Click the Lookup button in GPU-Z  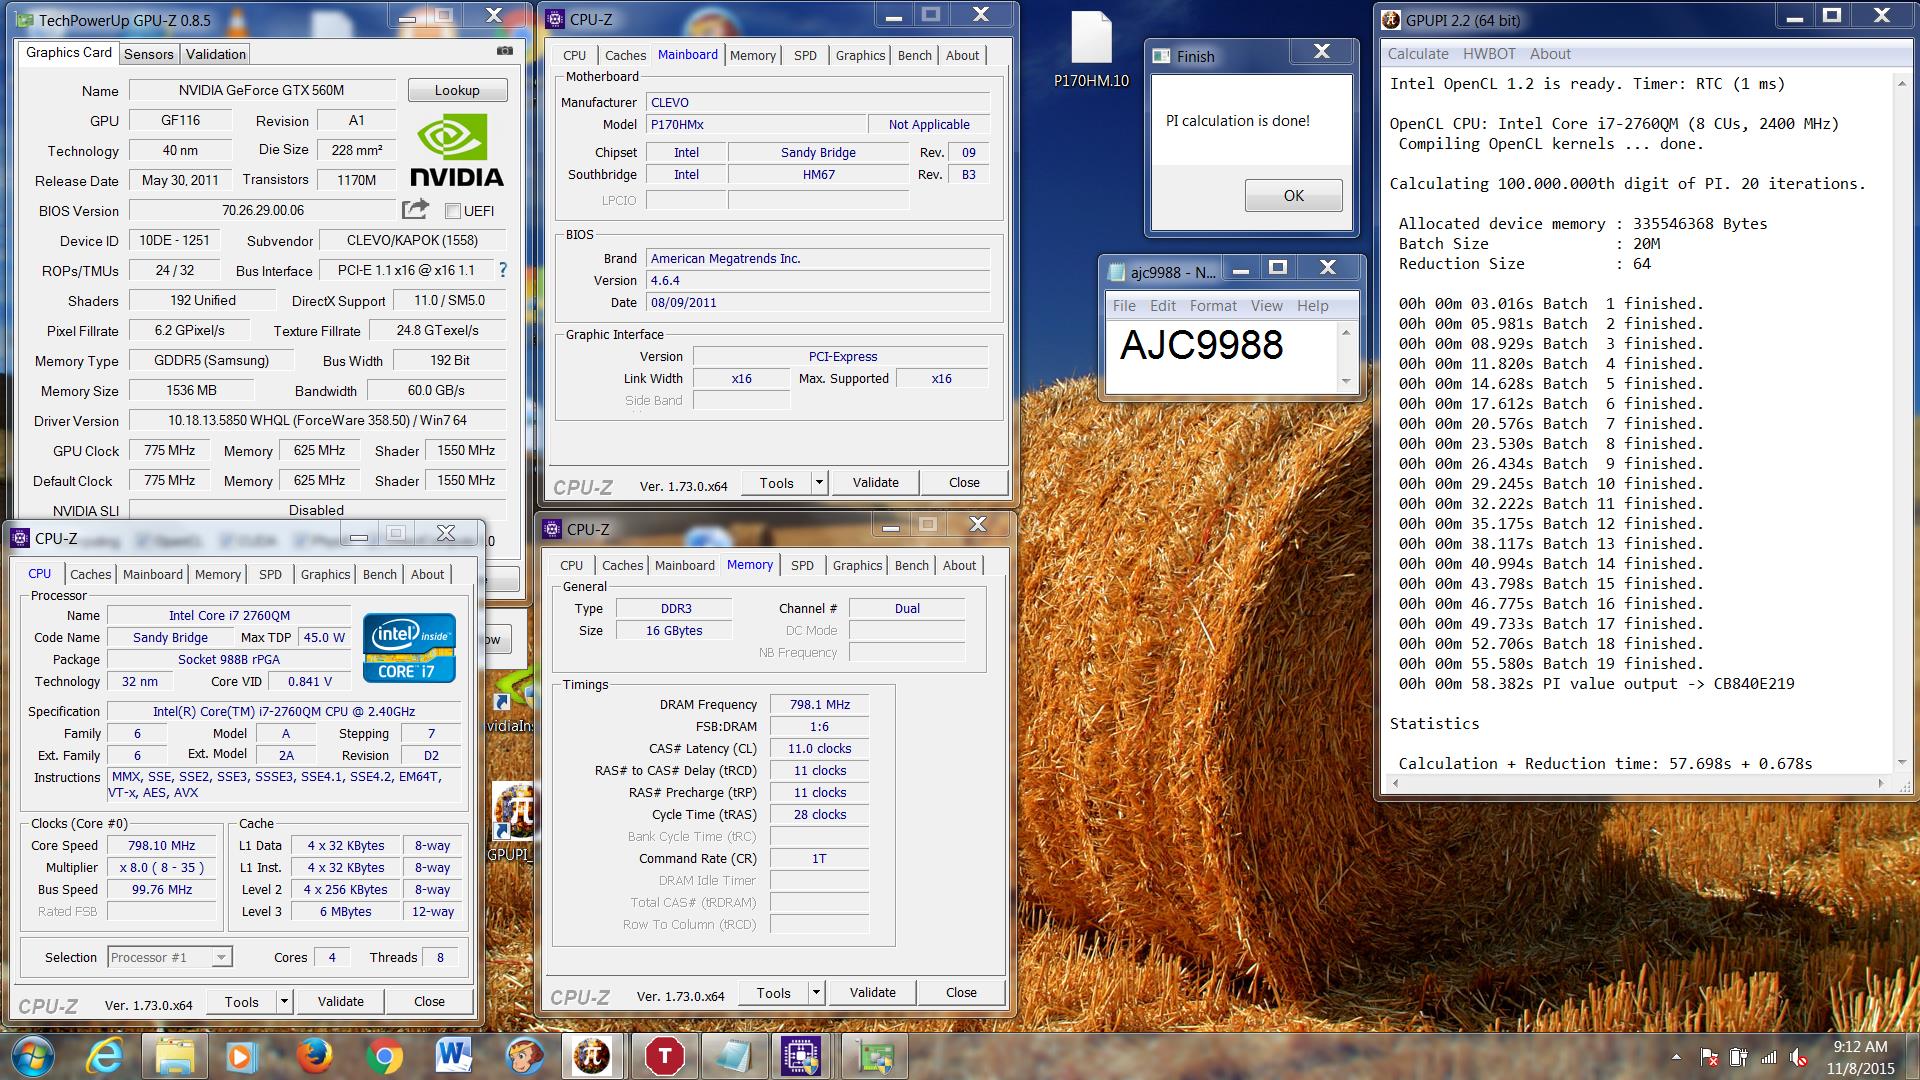pyautogui.click(x=457, y=90)
